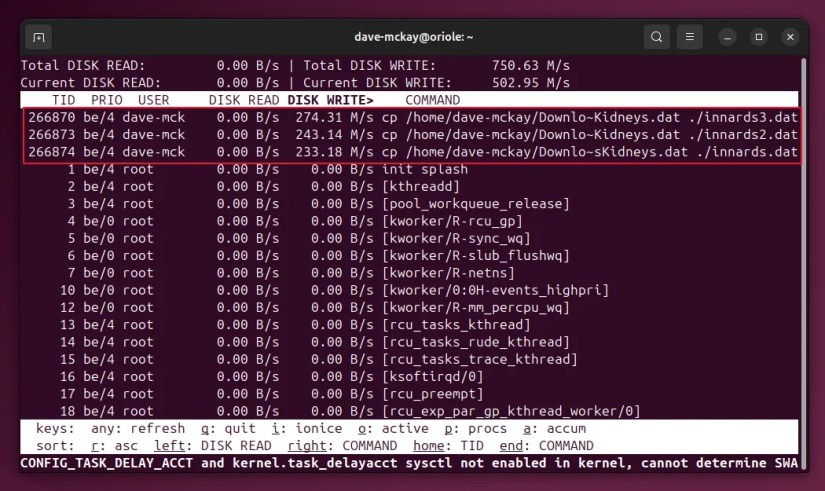The width and height of the screenshot is (825, 491).
Task: Click the Current DISK READ label
Action: 90,83
